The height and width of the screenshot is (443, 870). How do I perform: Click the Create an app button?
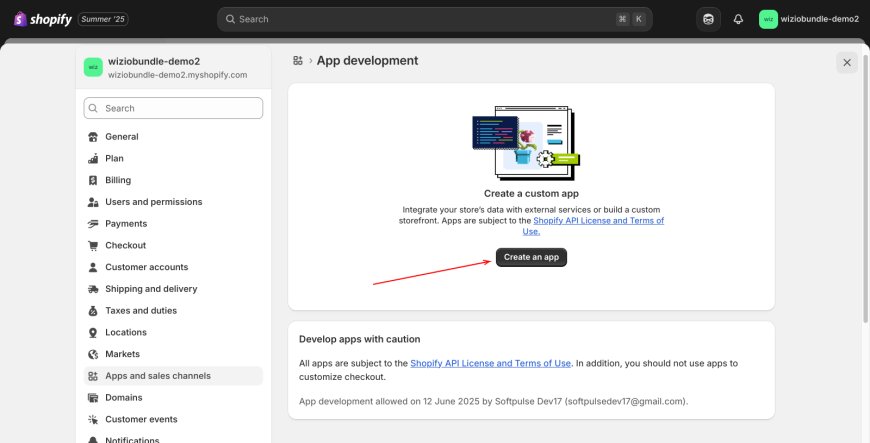[x=531, y=257]
